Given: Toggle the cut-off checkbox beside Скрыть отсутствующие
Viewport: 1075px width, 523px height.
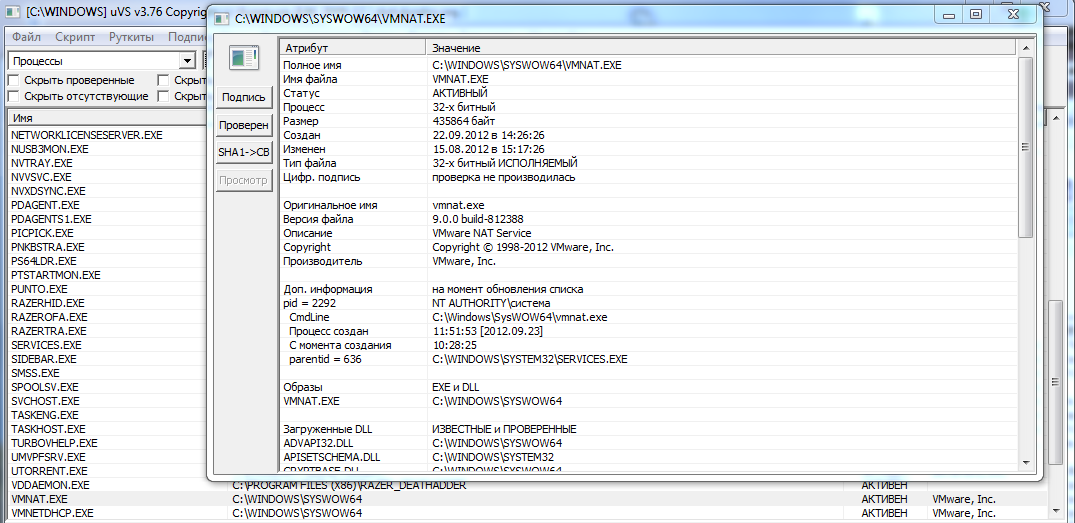Looking at the screenshot, I should click(162, 96).
